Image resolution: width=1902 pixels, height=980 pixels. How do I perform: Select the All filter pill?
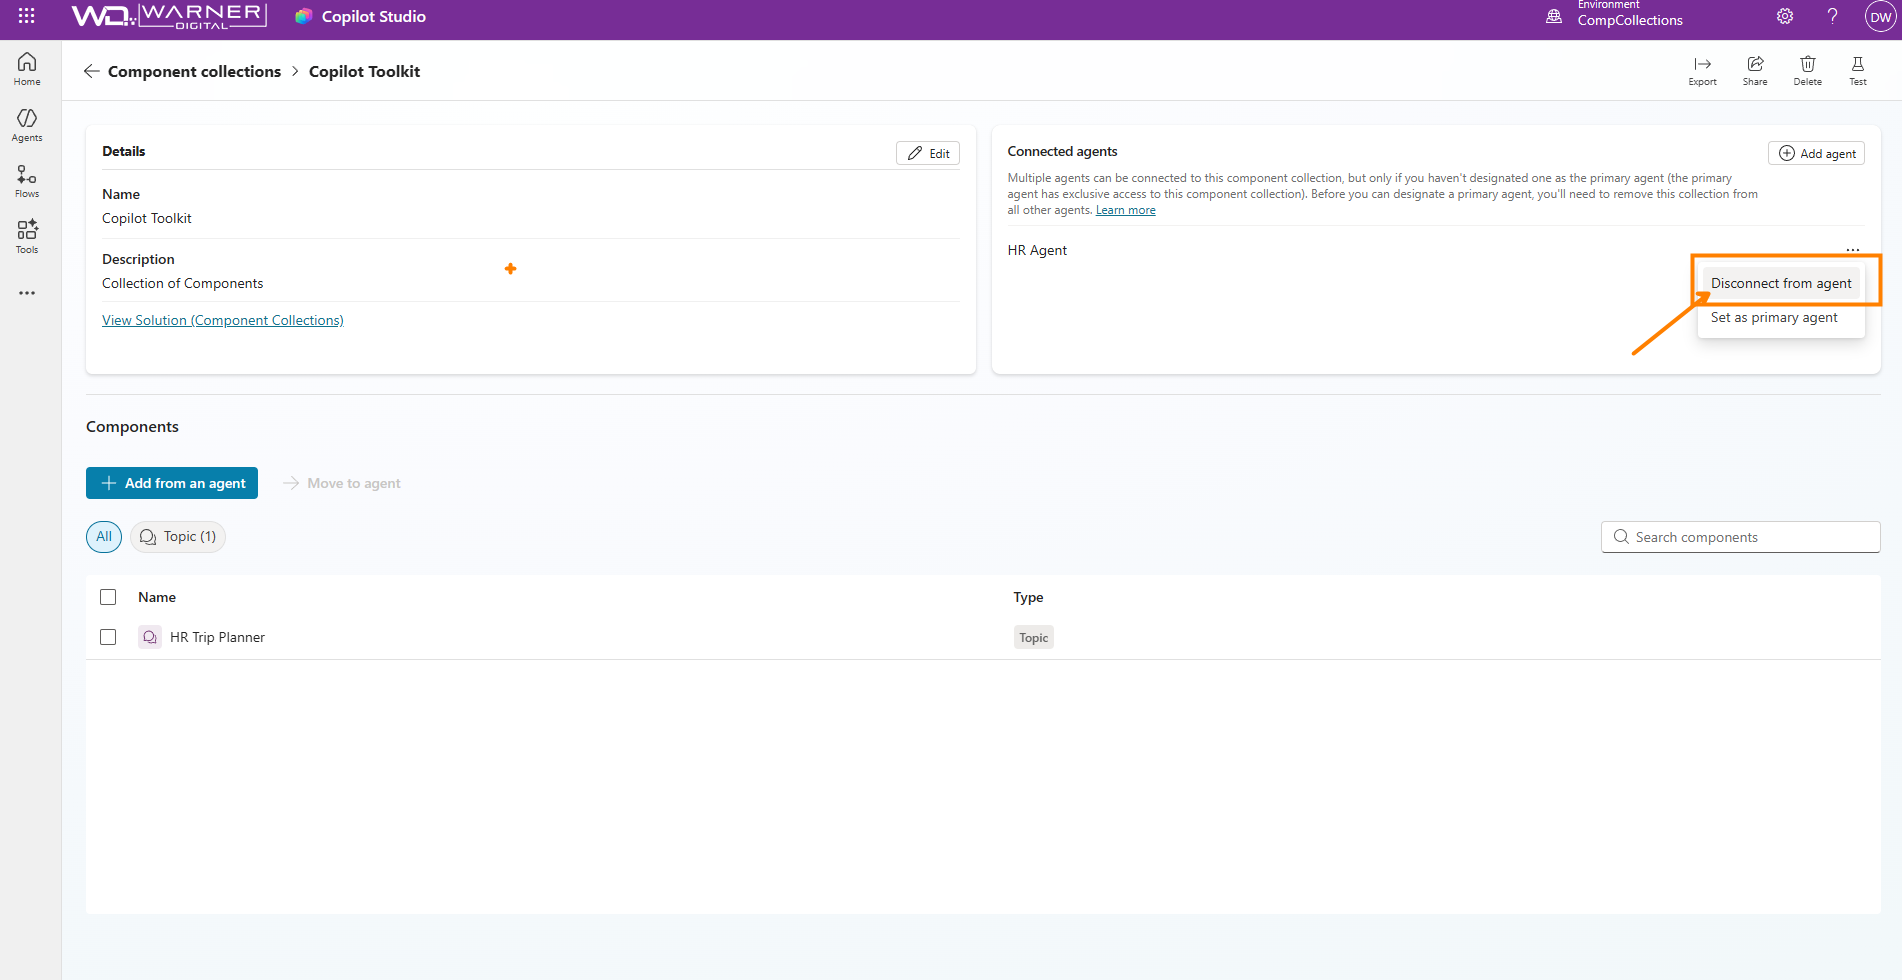point(104,537)
